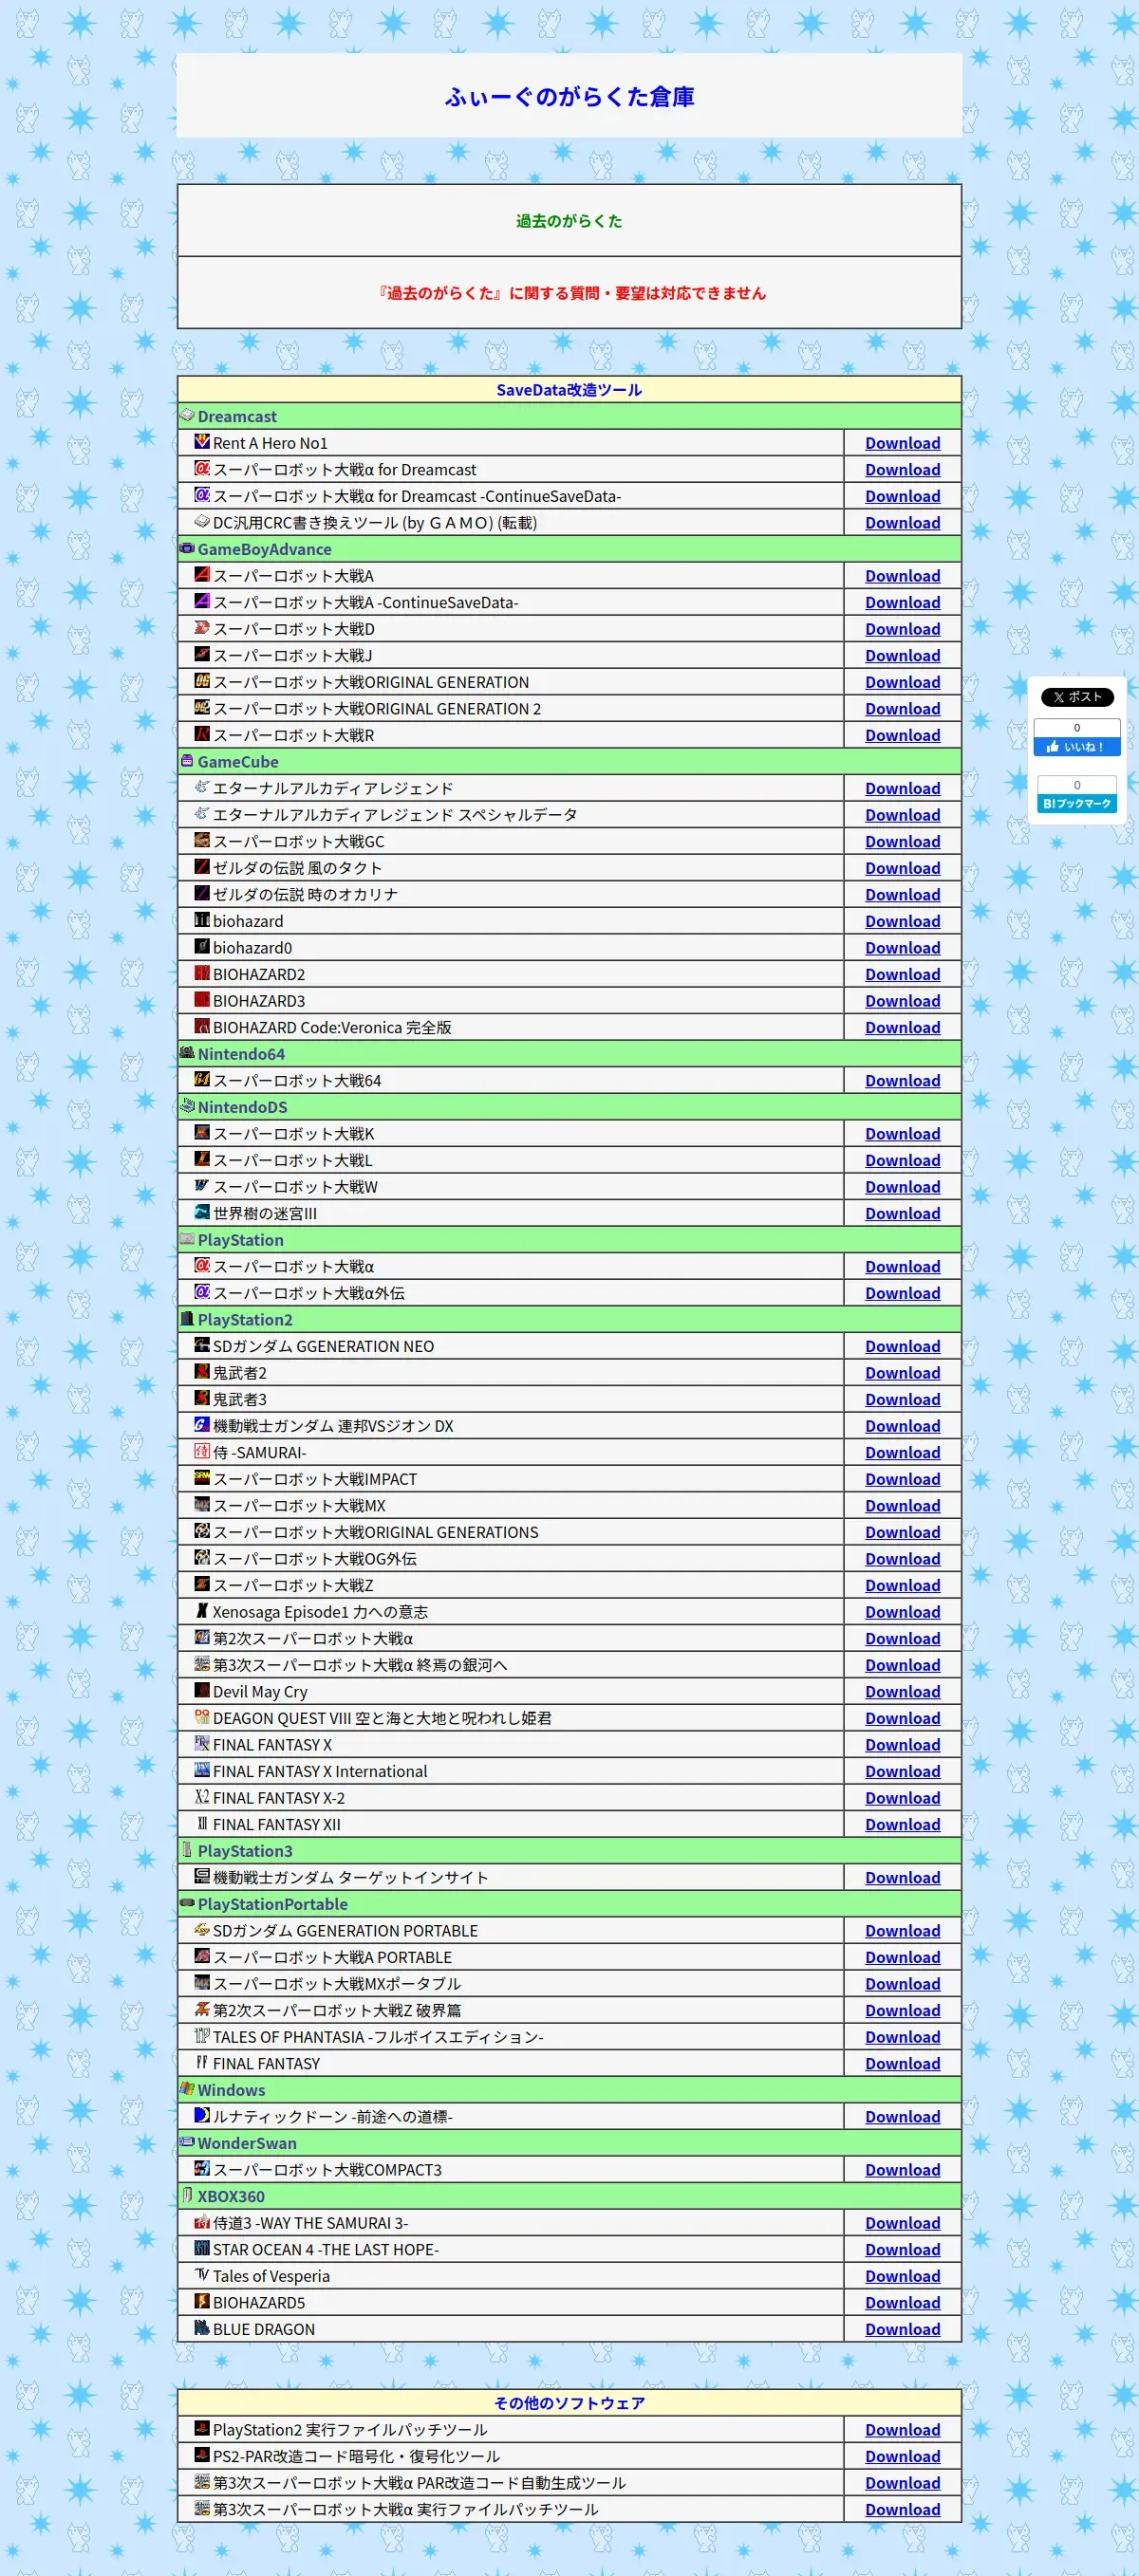
Task: Click the 第2次スーパーロボット大戦Z 破界篇 text
Action: (337, 2010)
